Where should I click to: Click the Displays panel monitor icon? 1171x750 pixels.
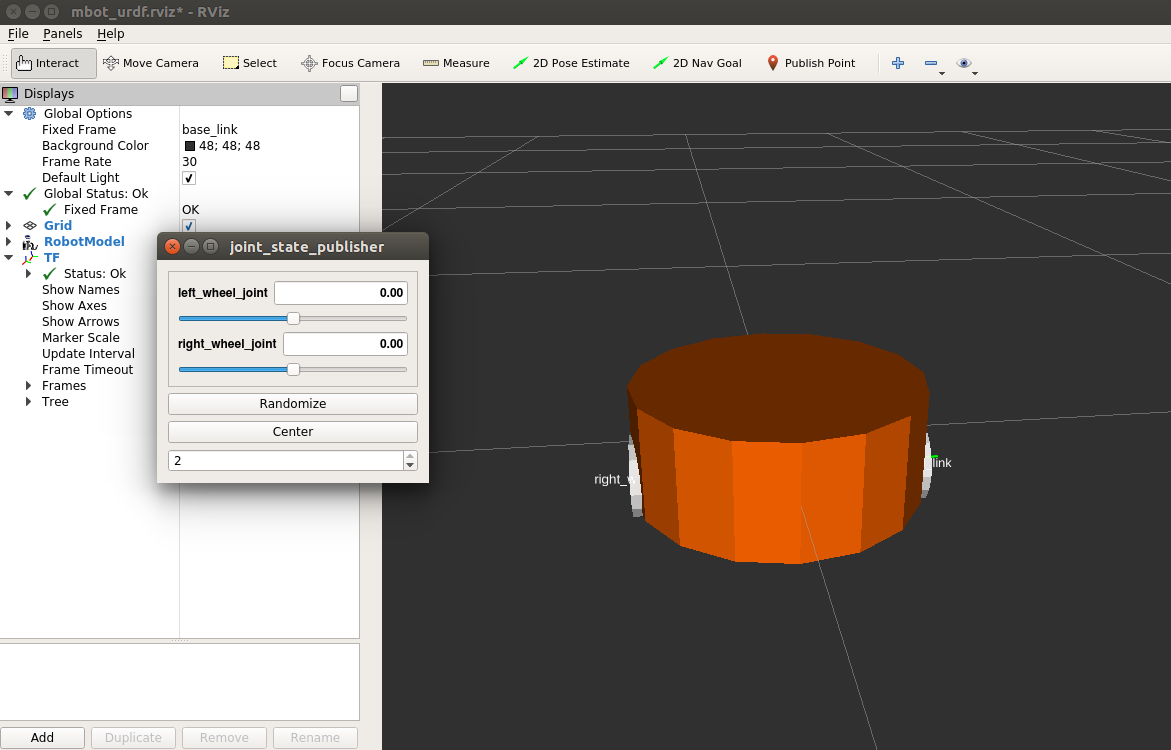10,93
